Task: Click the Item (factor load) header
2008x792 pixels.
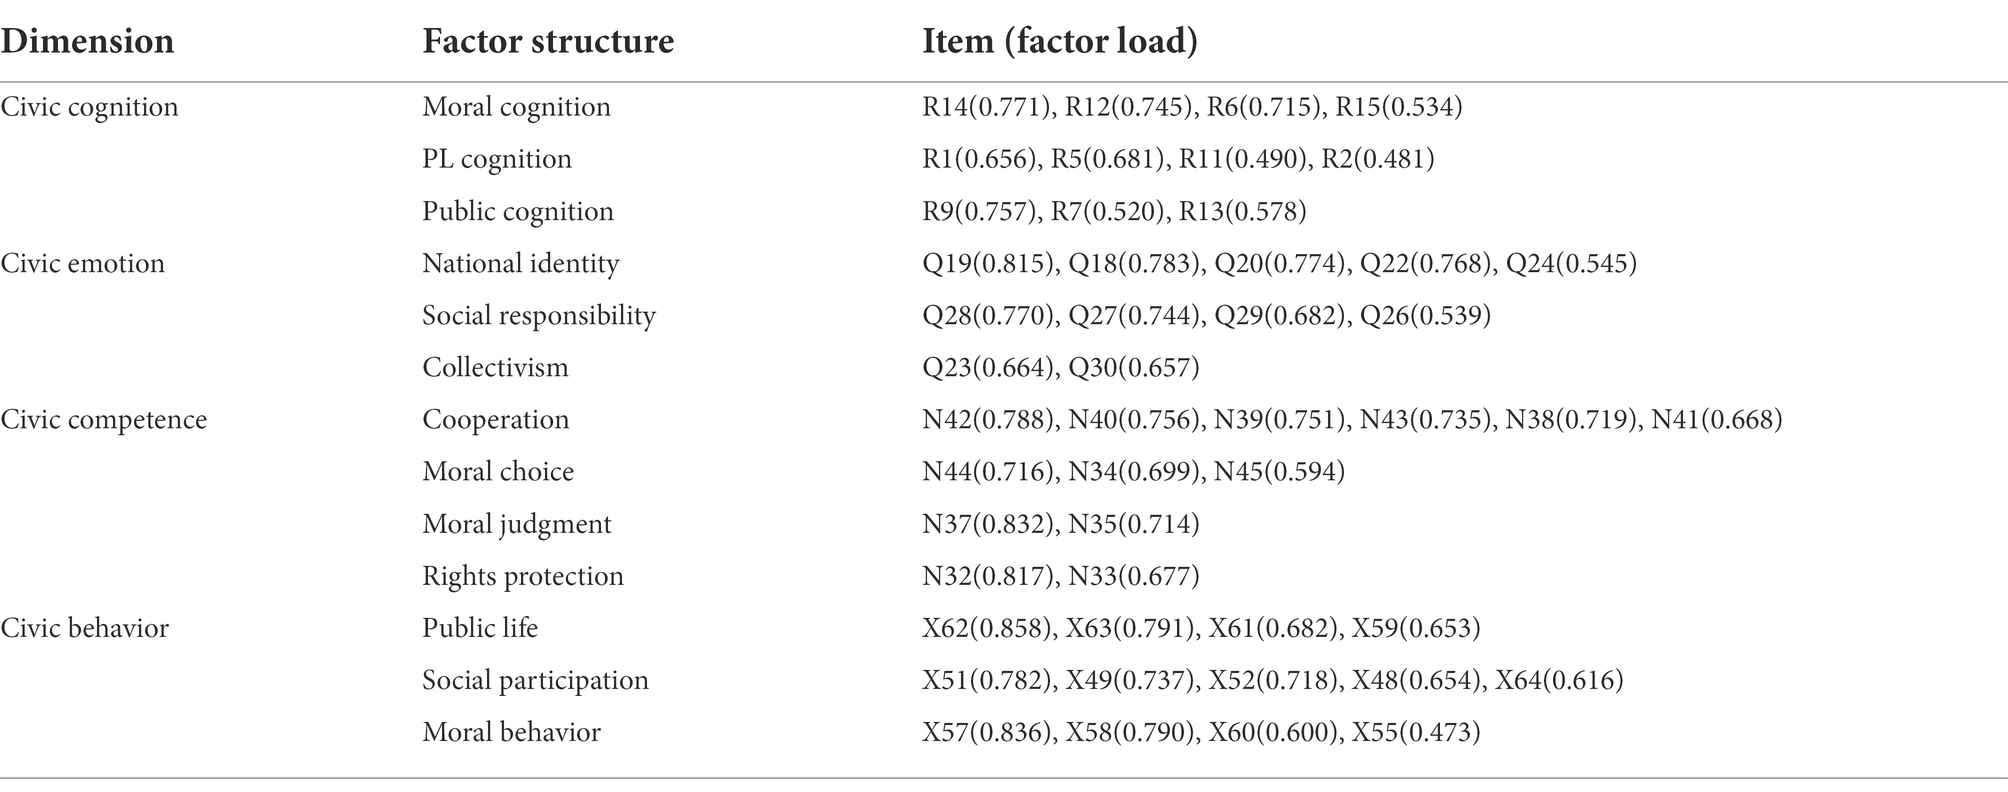Action: point(1060,42)
